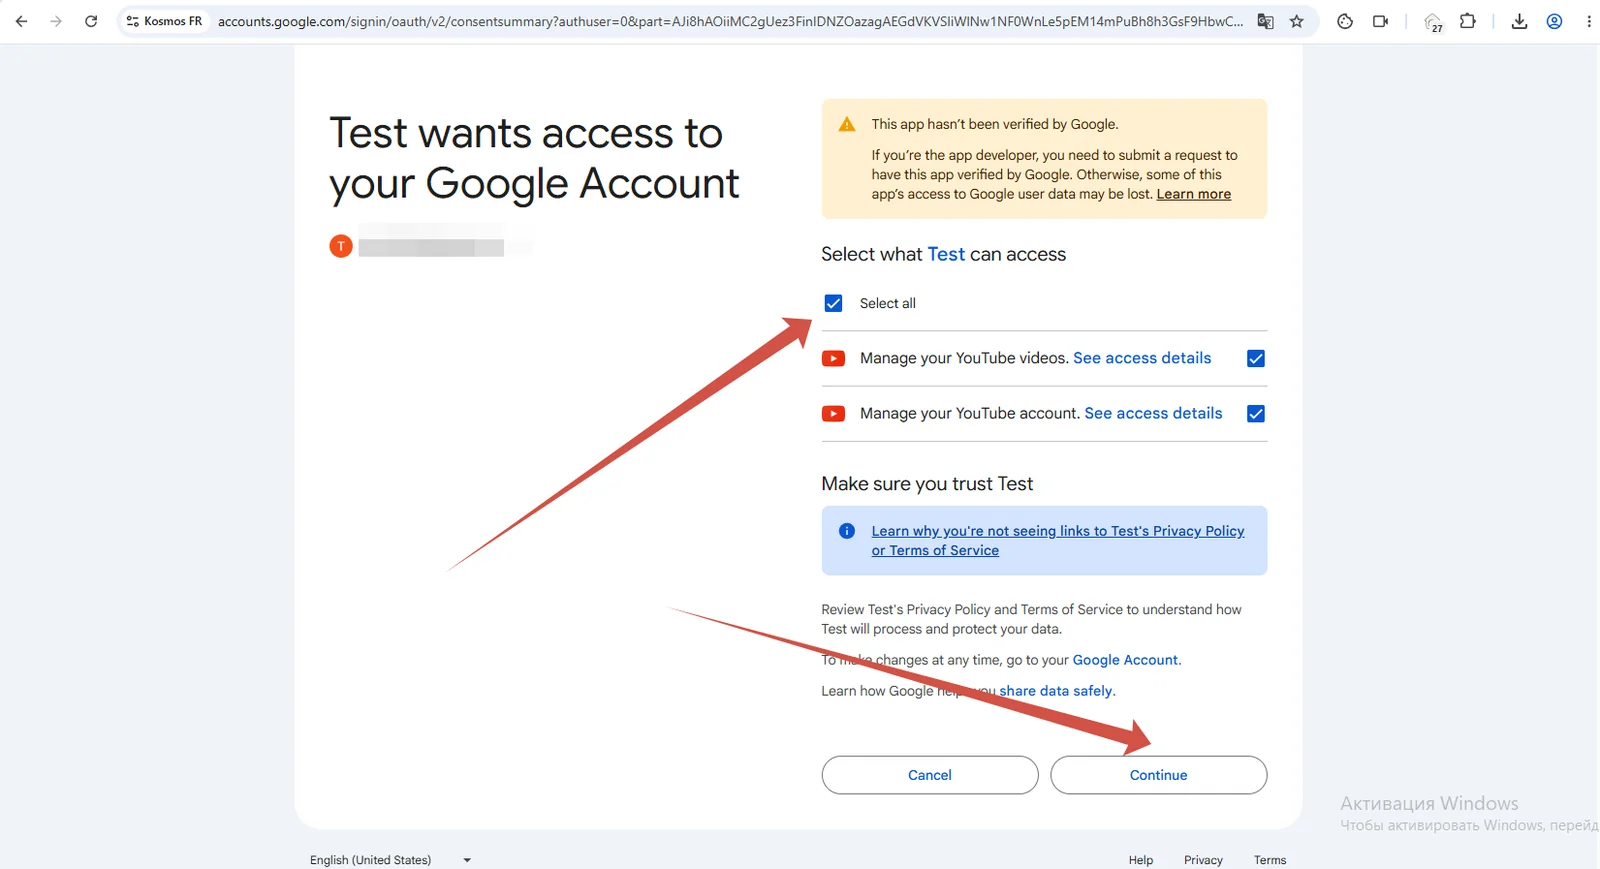Image resolution: width=1600 pixels, height=869 pixels.
Task: Open Learn more link in warning box
Action: [x=1194, y=194]
